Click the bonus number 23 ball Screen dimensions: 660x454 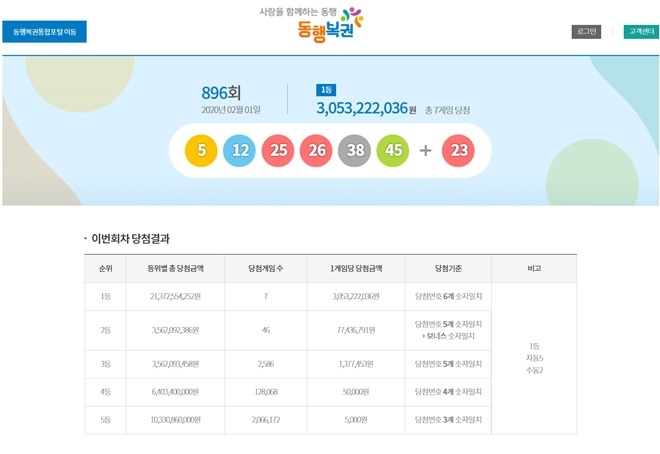click(458, 150)
